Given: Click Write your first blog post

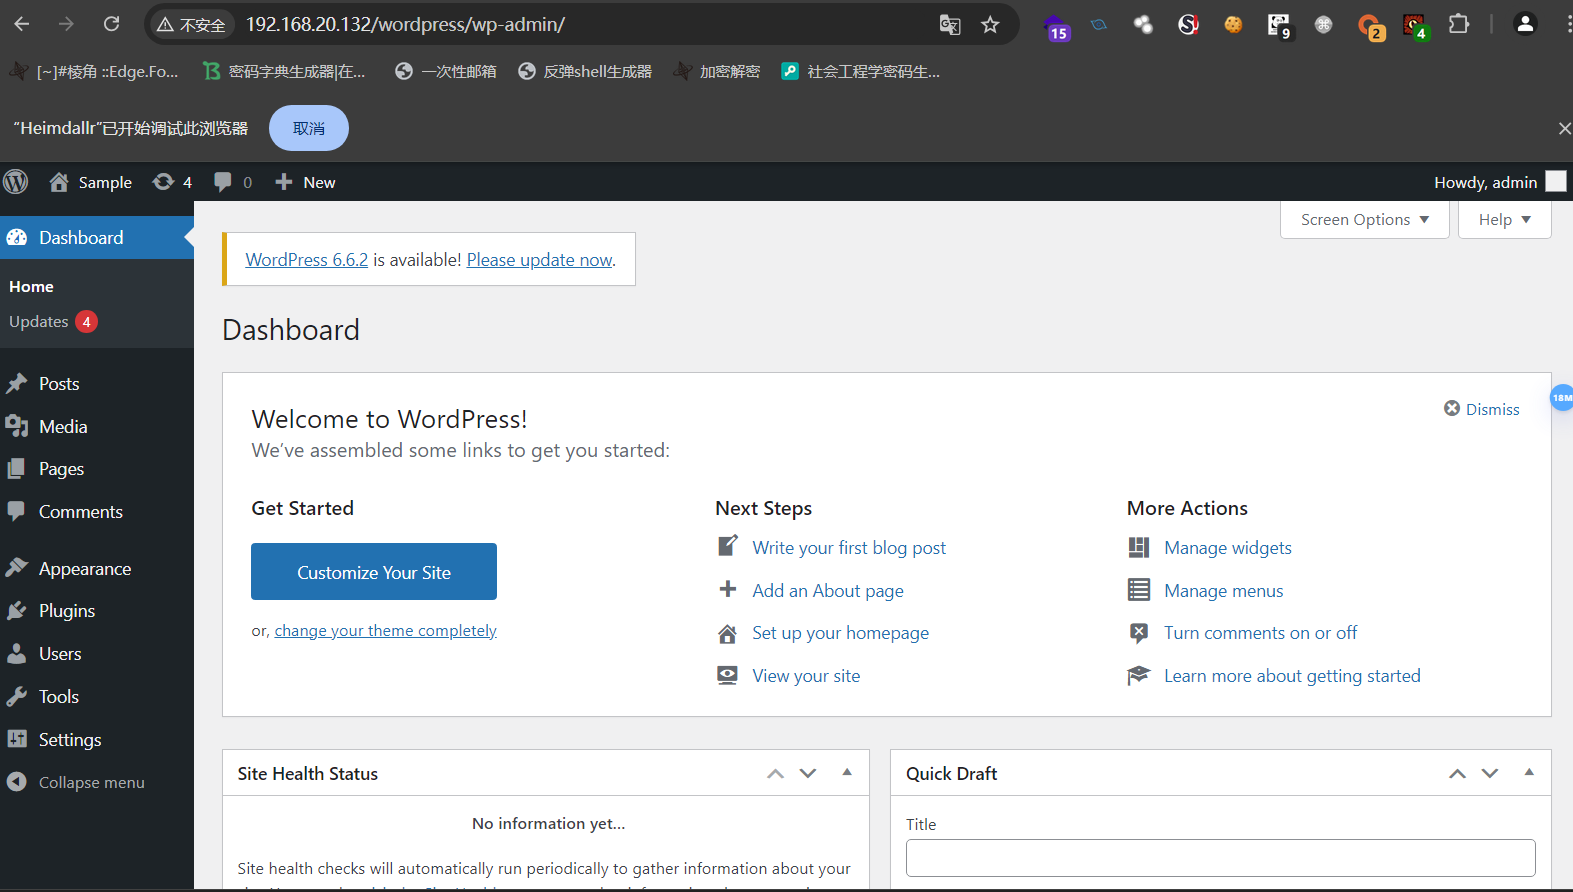Looking at the screenshot, I should pyautogui.click(x=849, y=548).
